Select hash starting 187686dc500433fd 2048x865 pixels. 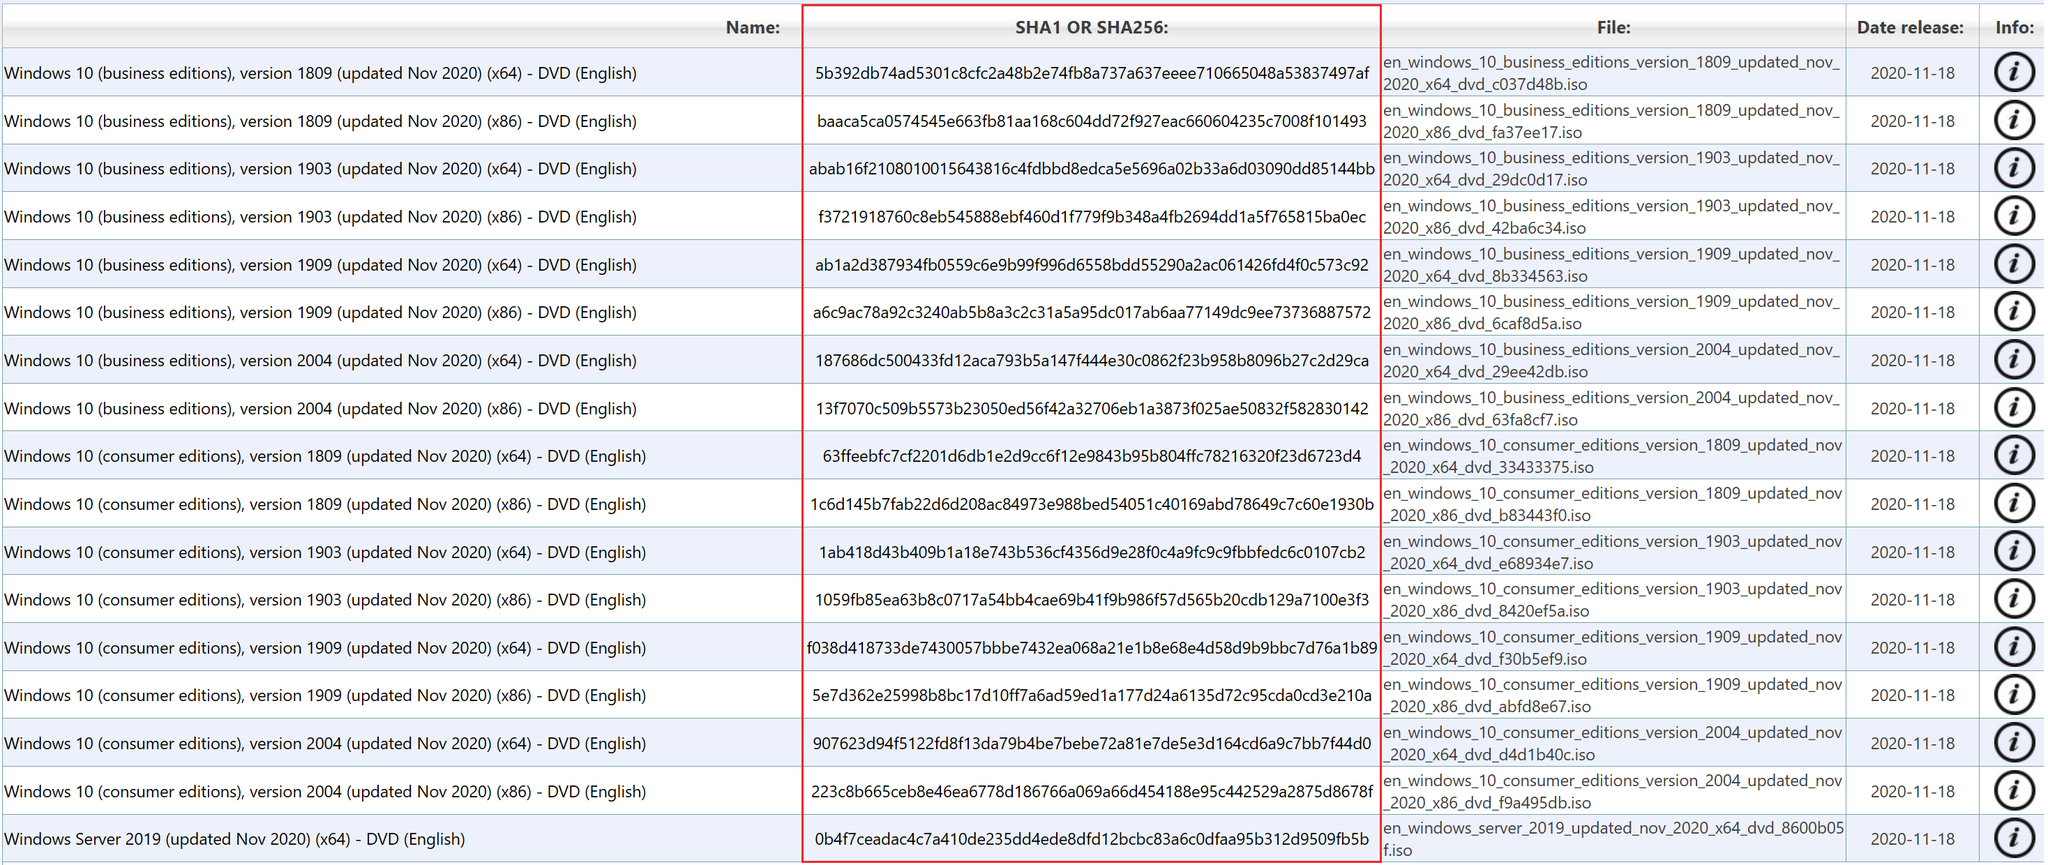click(1092, 360)
